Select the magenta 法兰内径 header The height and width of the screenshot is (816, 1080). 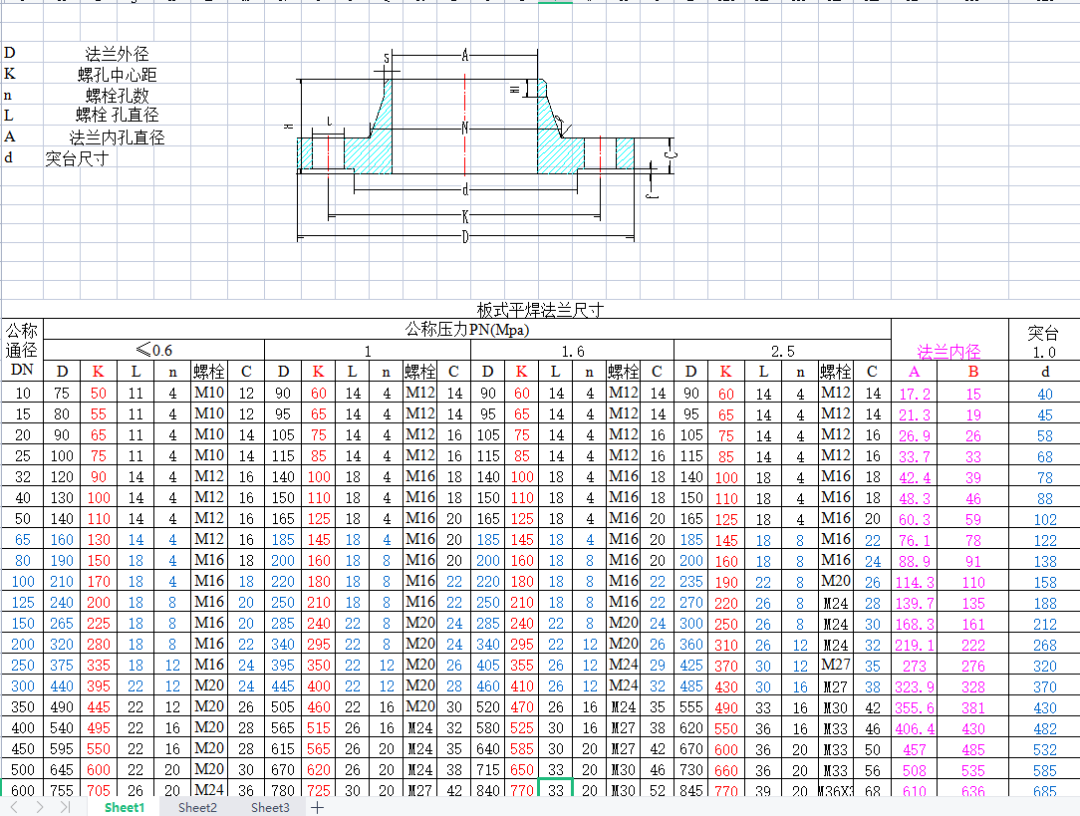(949, 351)
